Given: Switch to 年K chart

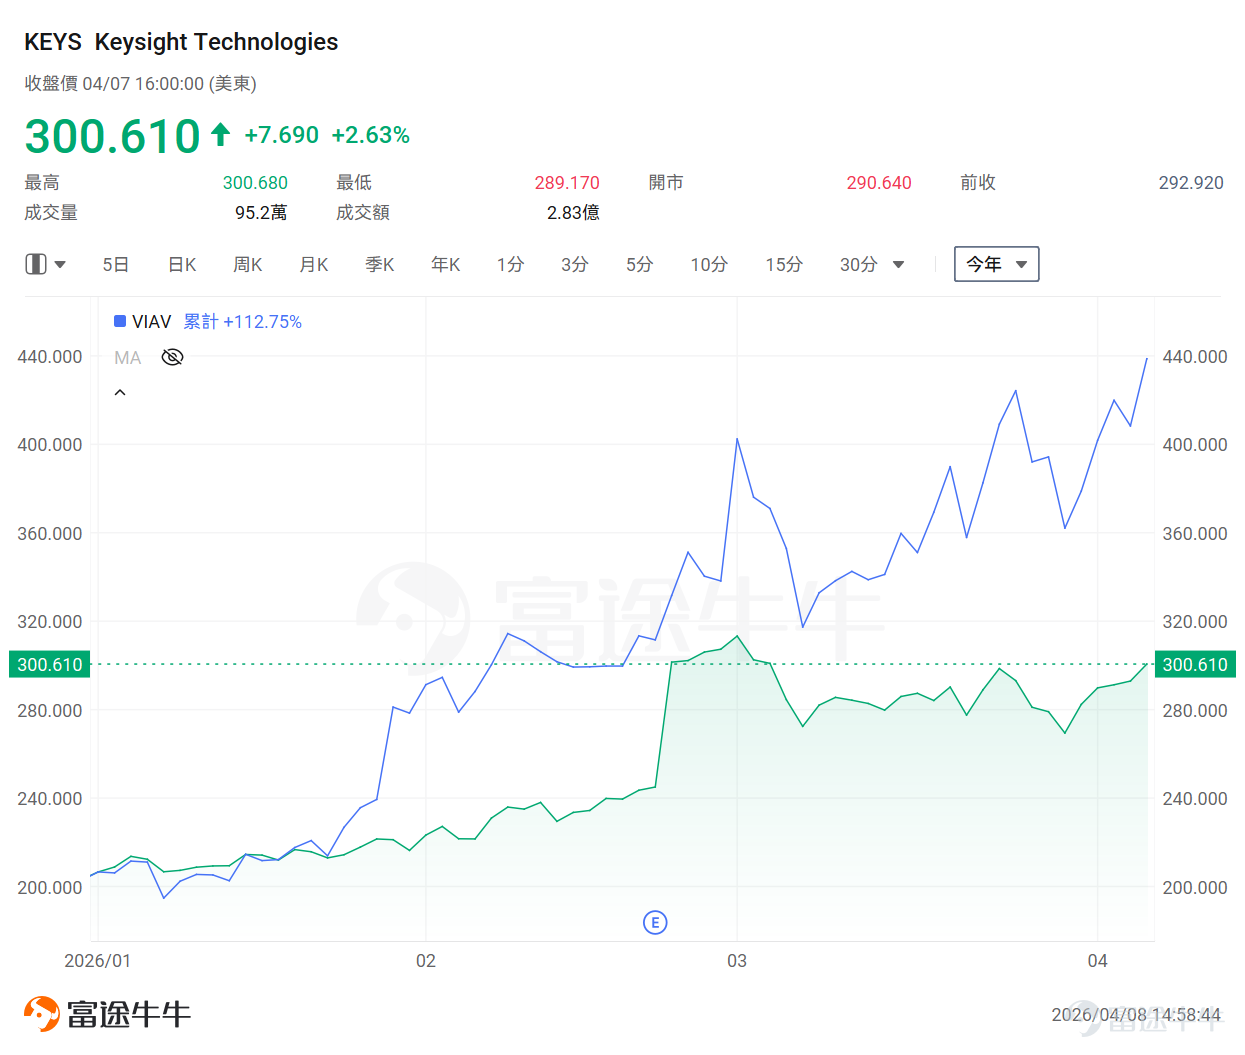Looking at the screenshot, I should click(446, 264).
